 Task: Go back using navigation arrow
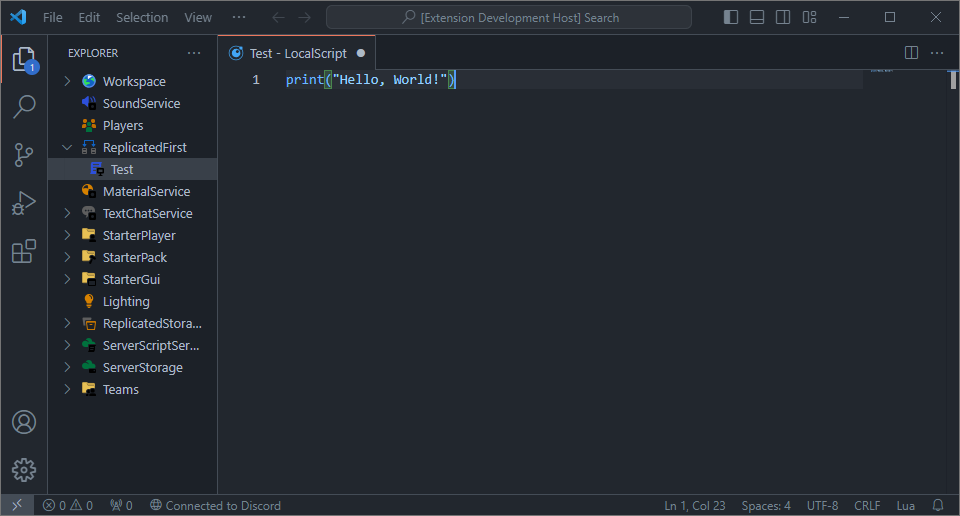[x=279, y=17]
